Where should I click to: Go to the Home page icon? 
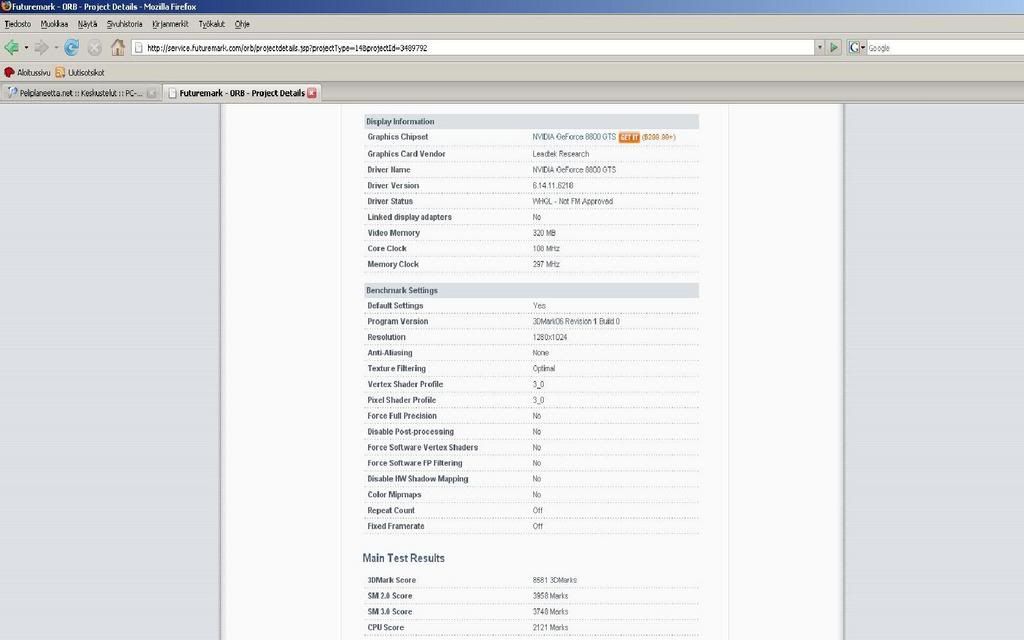coord(118,47)
